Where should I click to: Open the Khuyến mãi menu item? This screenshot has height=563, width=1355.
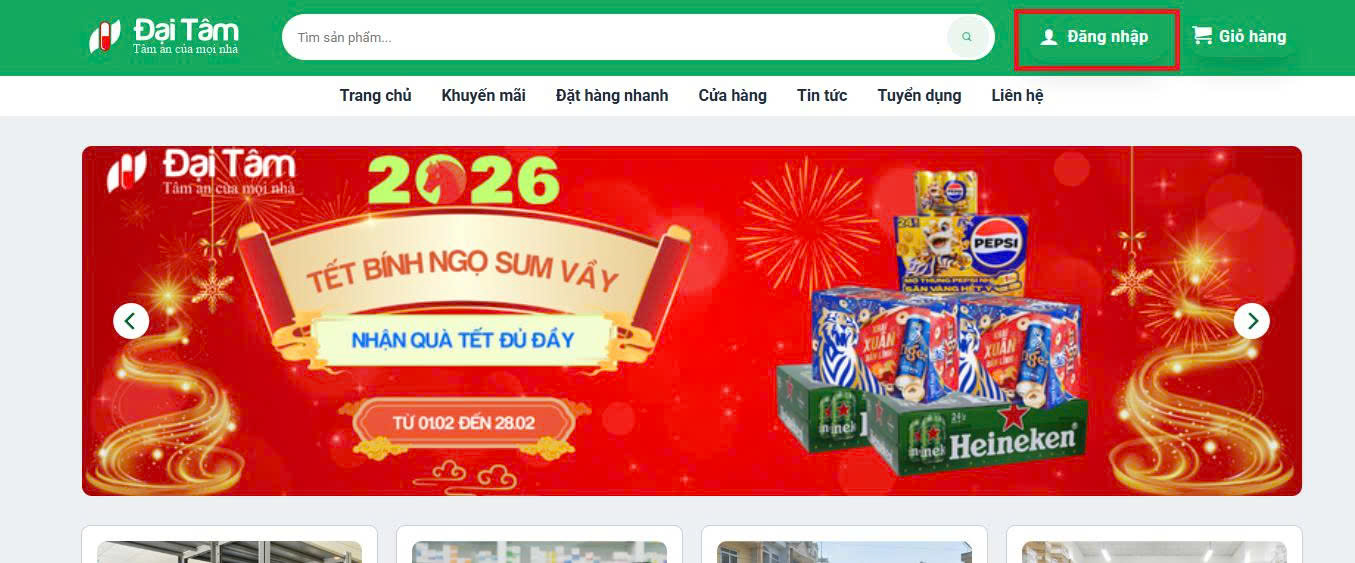coord(483,96)
